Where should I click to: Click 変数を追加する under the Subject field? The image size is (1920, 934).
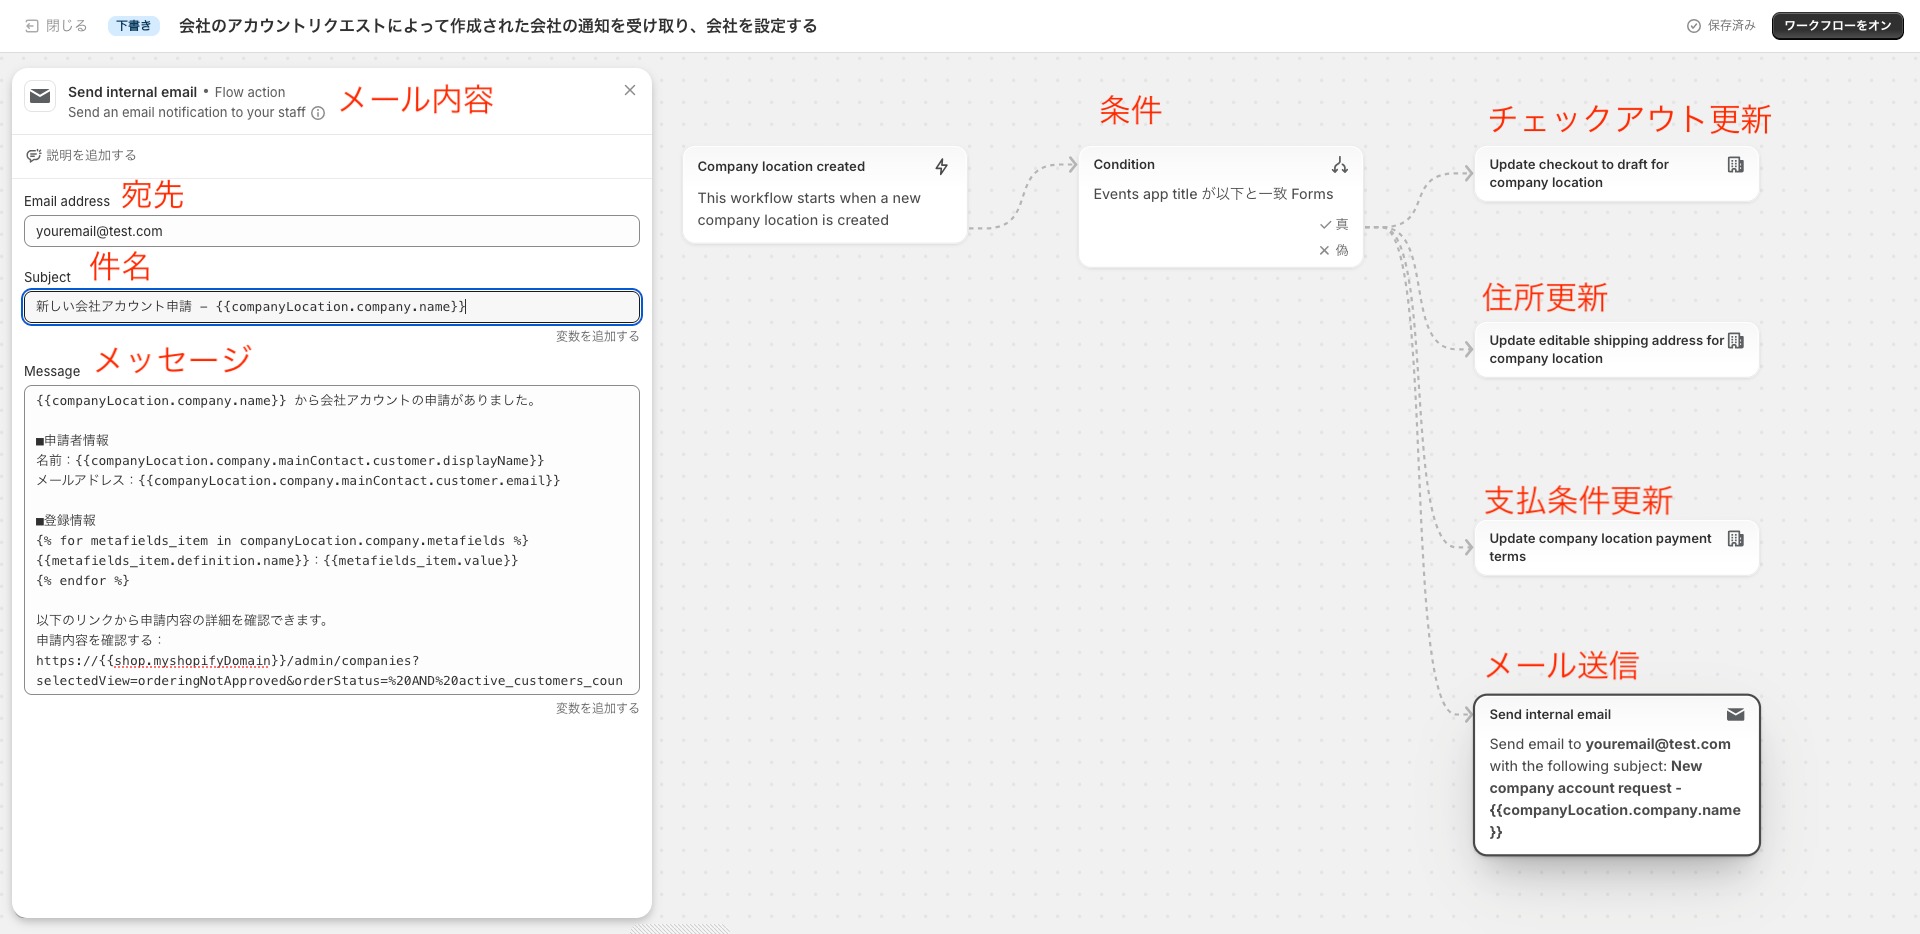[597, 336]
